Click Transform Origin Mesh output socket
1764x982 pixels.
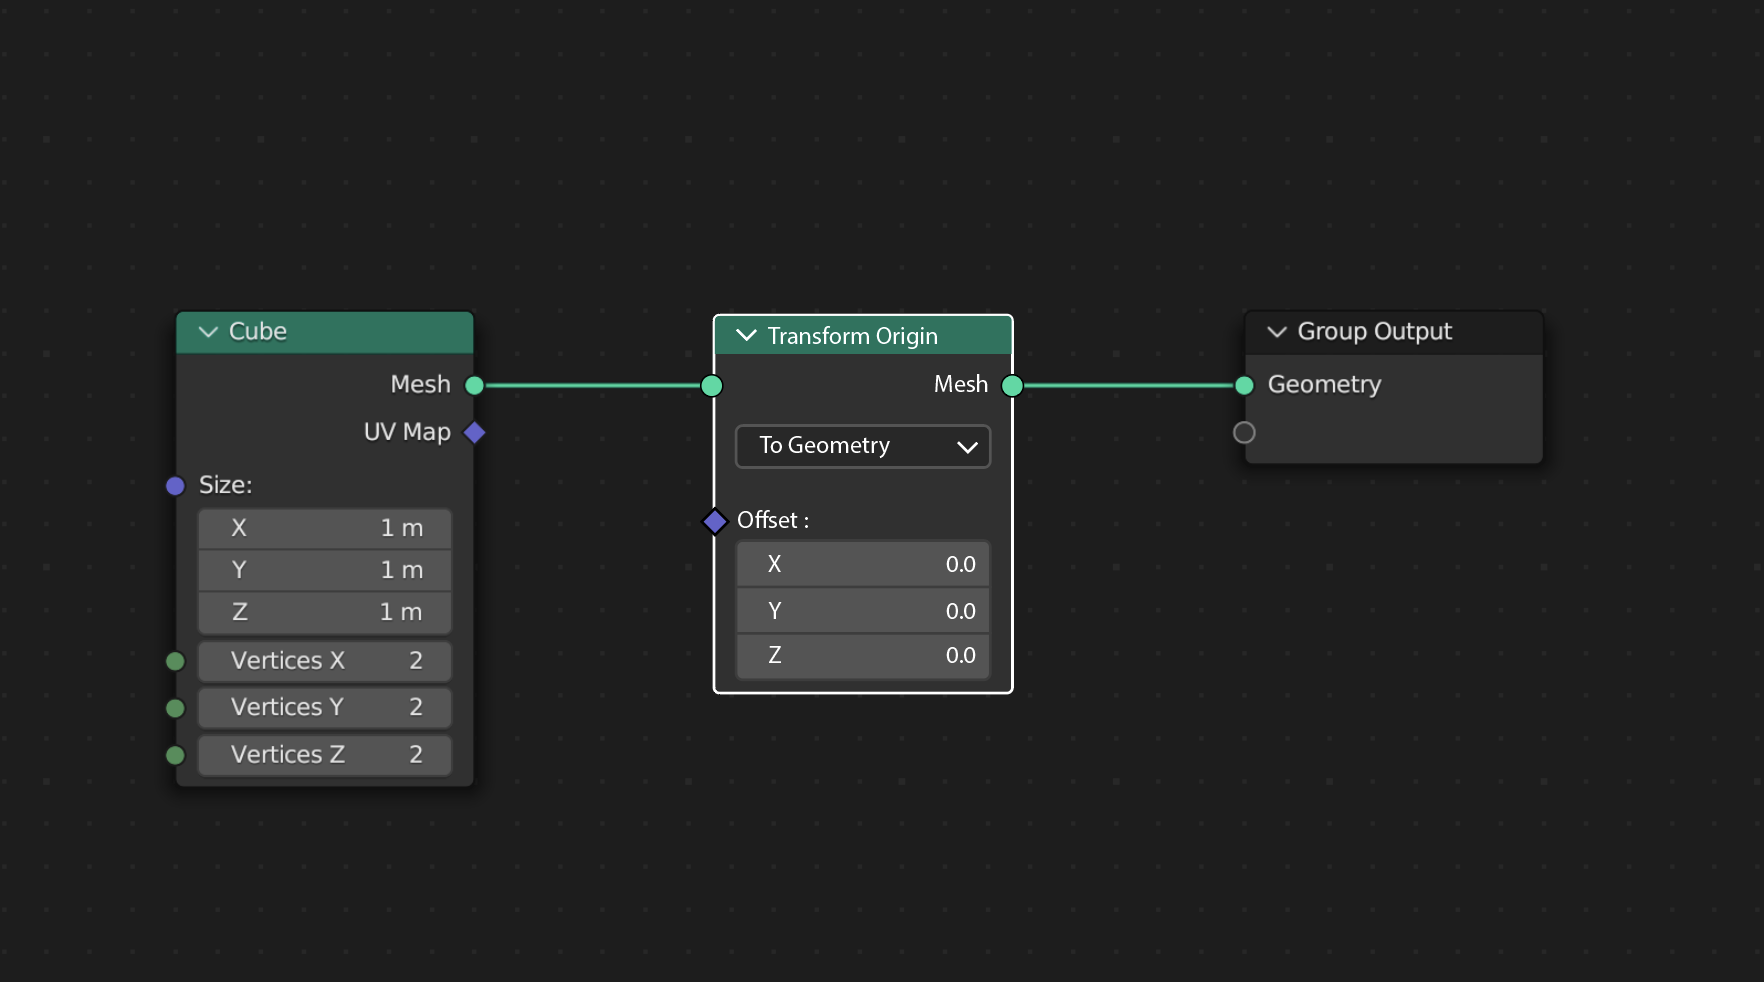(1012, 386)
